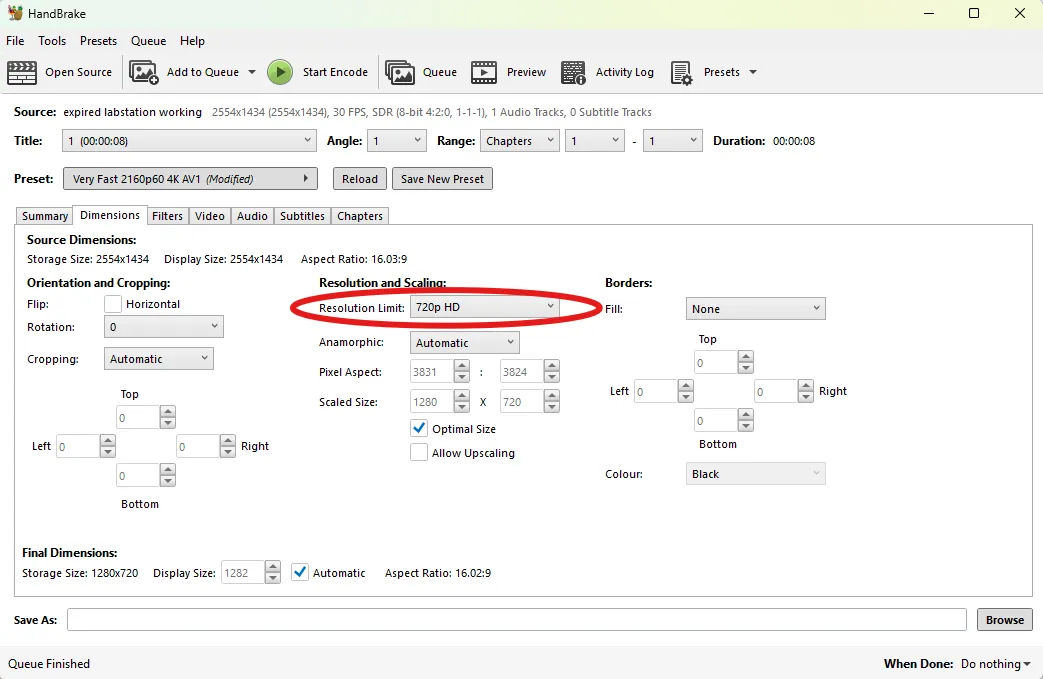Viewport: 1043px width, 679px height.
Task: Open the Cropping Automatic dropdown
Action: [x=158, y=358]
